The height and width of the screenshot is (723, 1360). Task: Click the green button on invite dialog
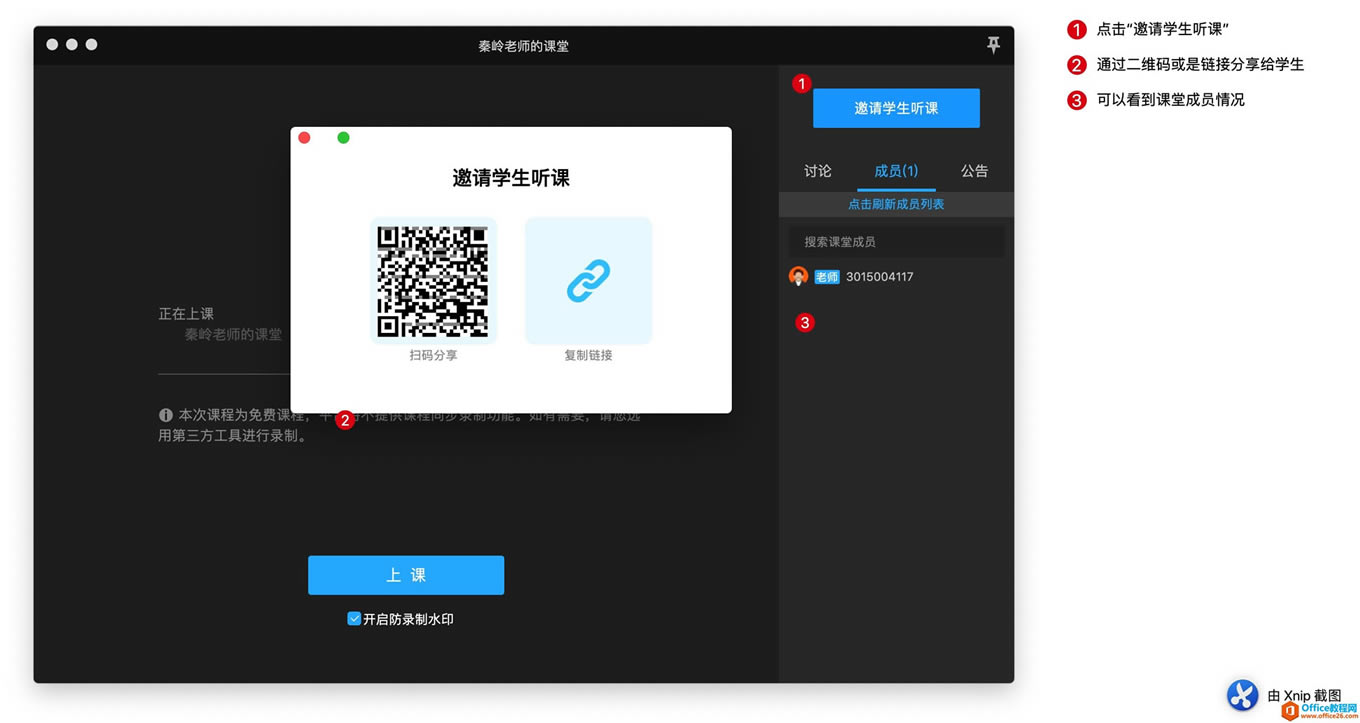[x=343, y=138]
